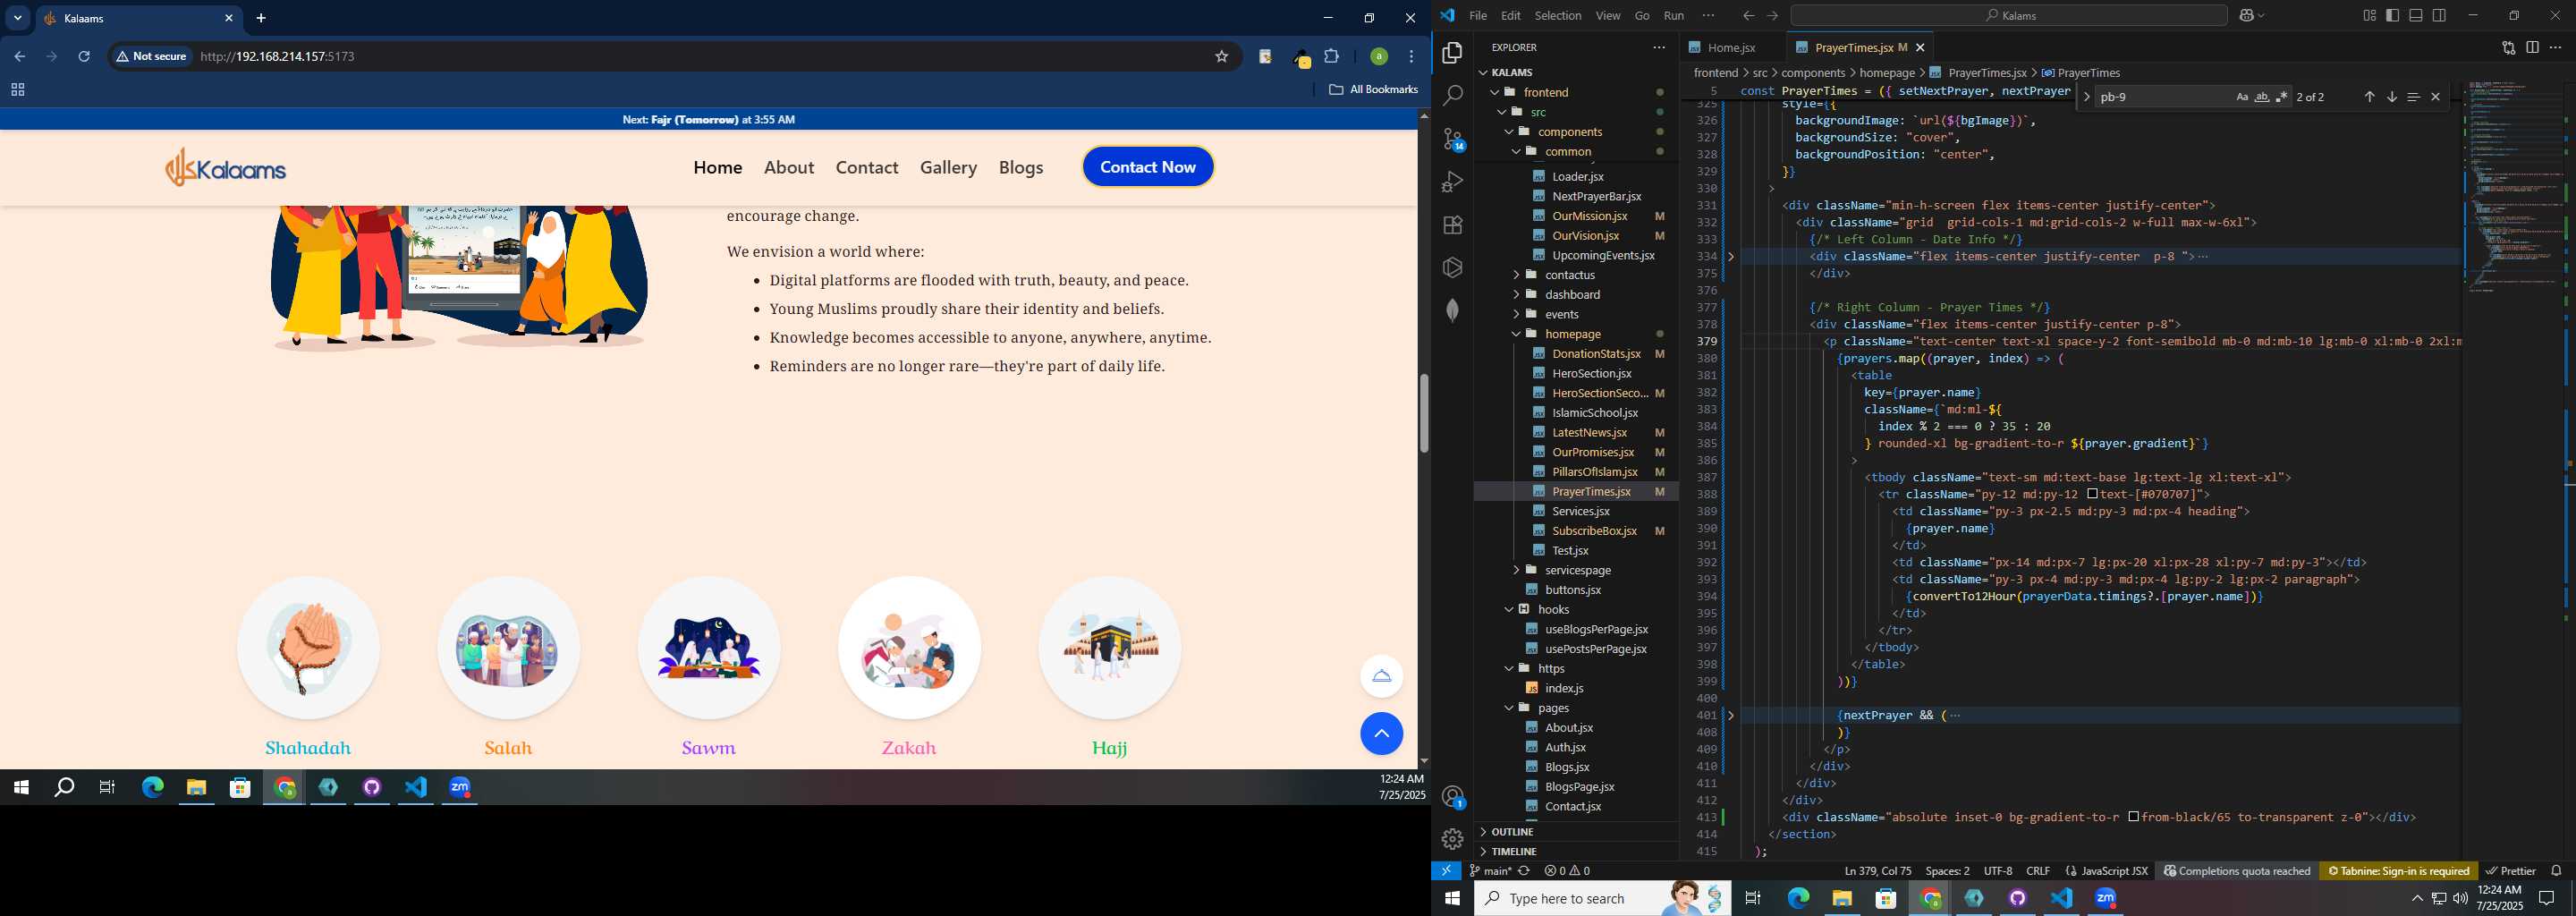Image resolution: width=2576 pixels, height=916 pixels.
Task: Toggle Match Case in find widget
Action: tap(2242, 97)
